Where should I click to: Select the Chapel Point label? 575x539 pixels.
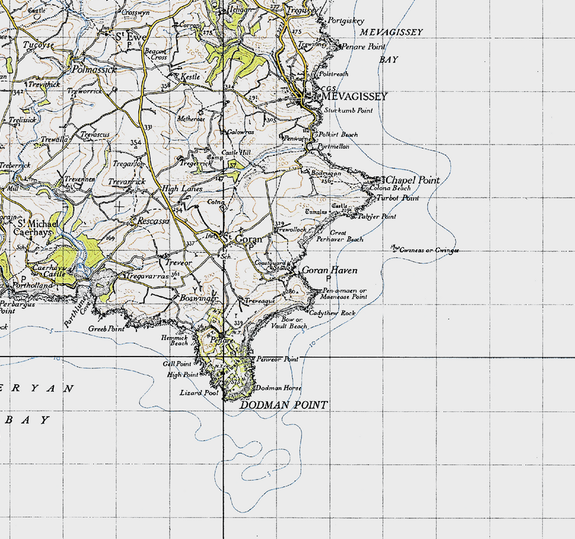click(x=413, y=180)
